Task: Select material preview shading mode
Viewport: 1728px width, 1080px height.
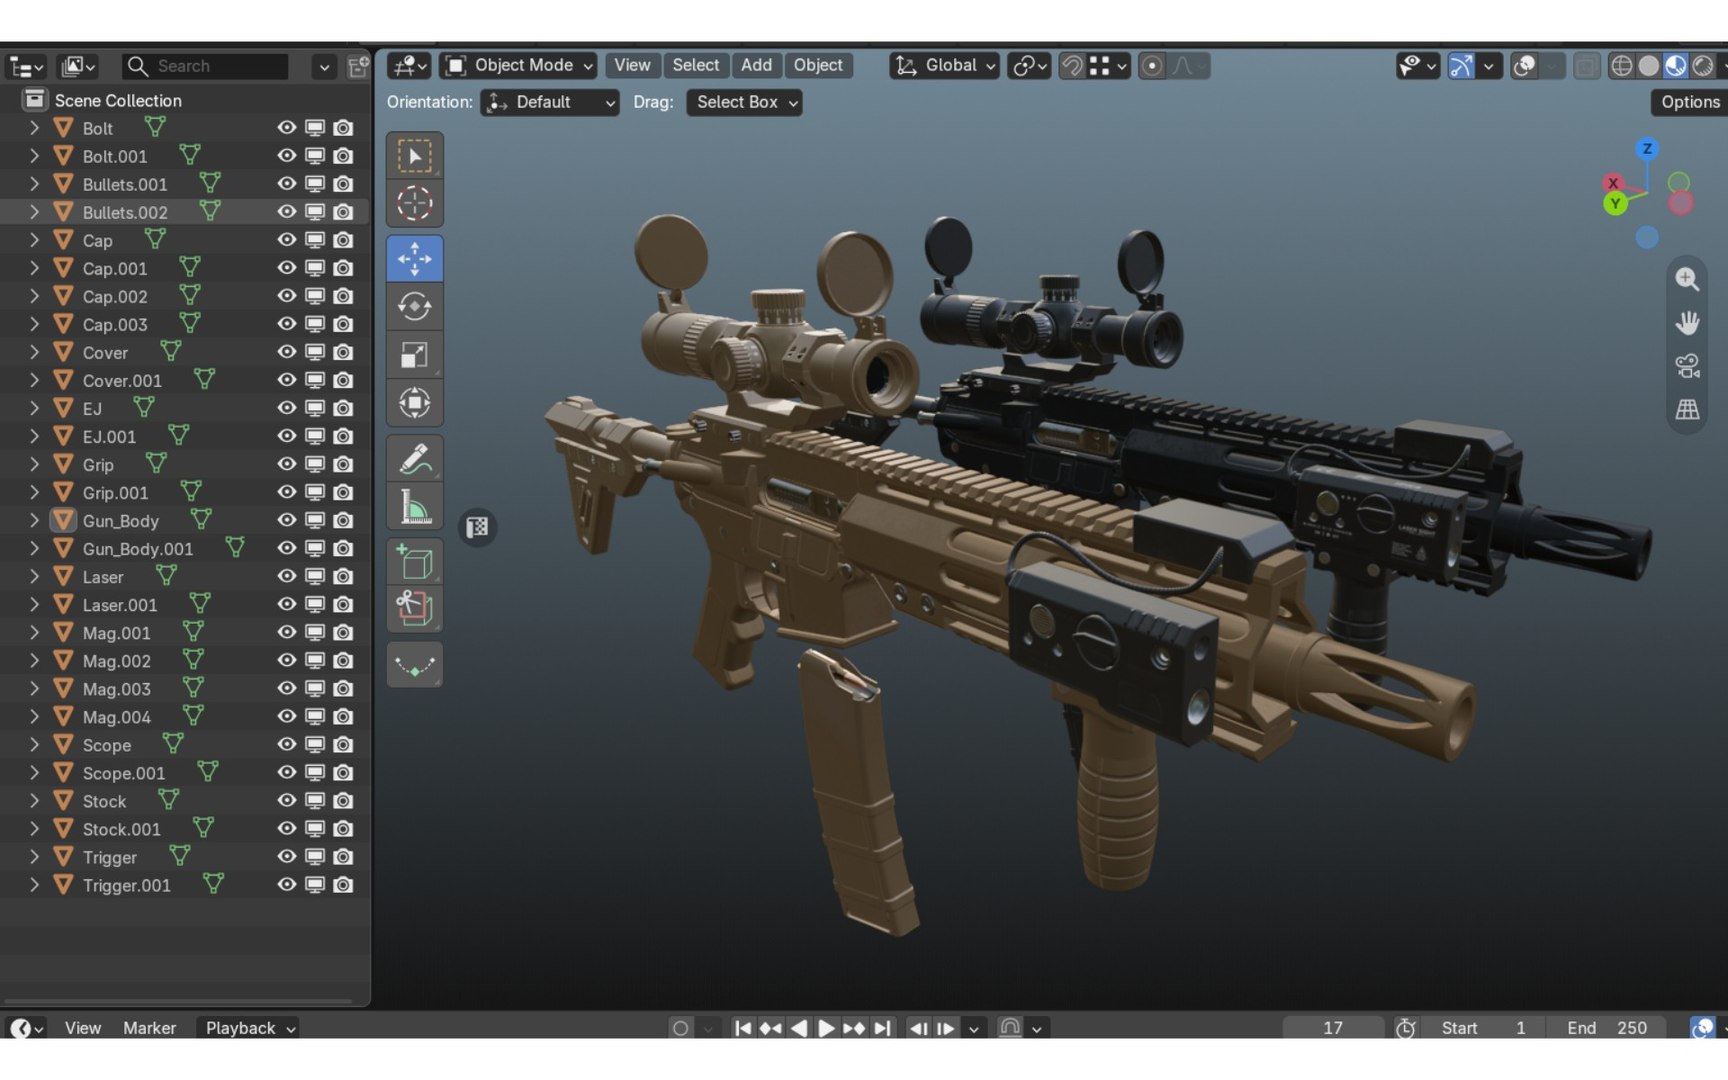Action: coord(1675,66)
